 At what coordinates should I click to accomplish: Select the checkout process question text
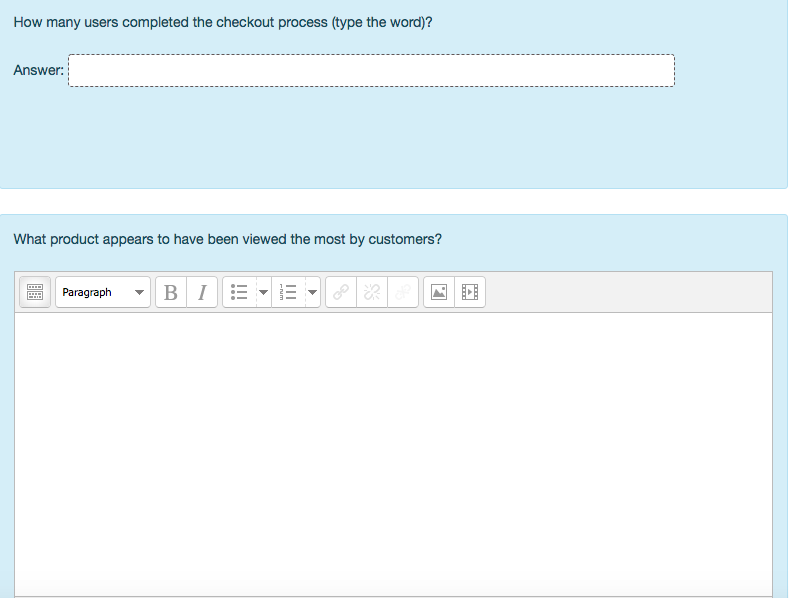[x=223, y=23]
